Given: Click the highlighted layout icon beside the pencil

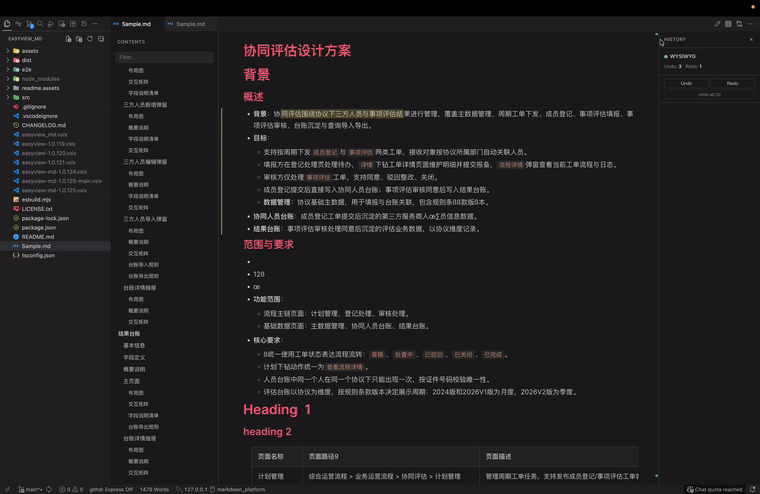Looking at the screenshot, I should click(x=728, y=24).
